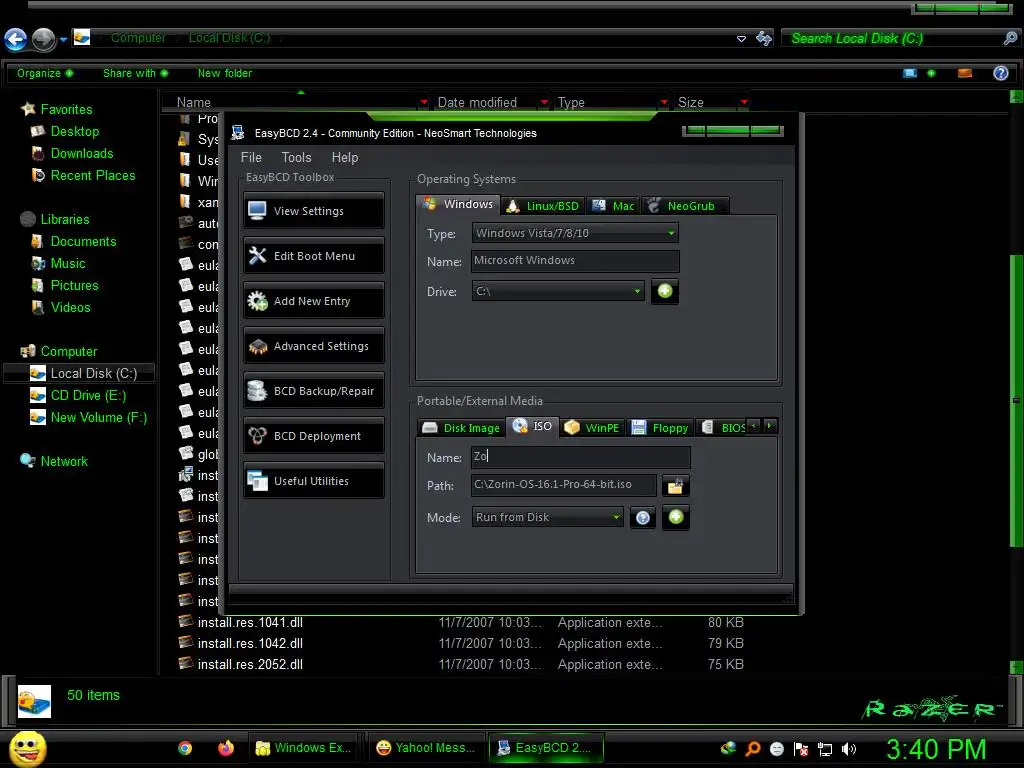This screenshot has height=768, width=1024.
Task: Select the ISO media tab
Action: (533, 426)
